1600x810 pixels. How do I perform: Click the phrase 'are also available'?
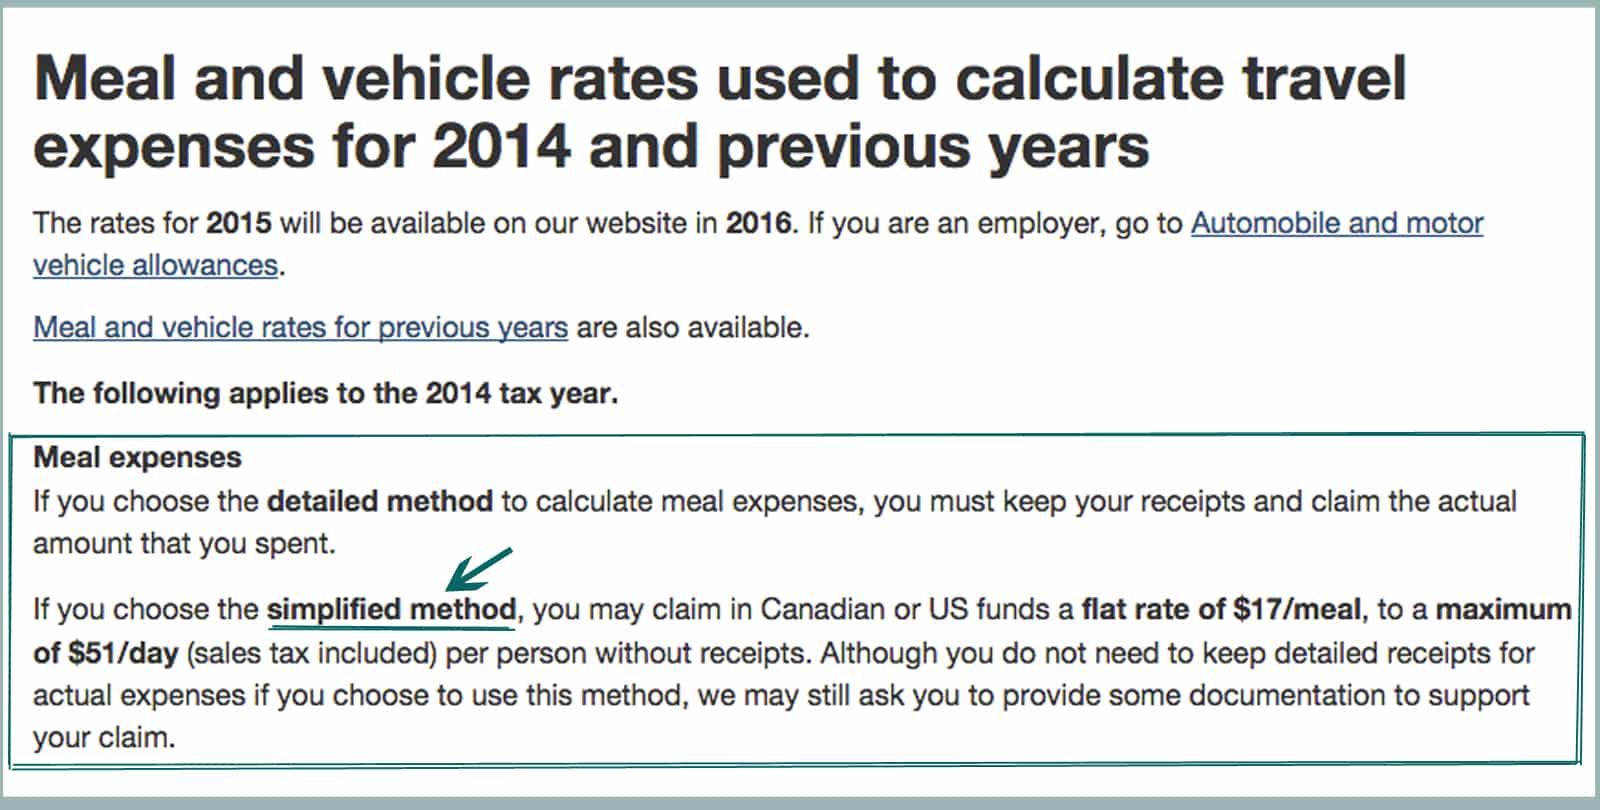(692, 328)
